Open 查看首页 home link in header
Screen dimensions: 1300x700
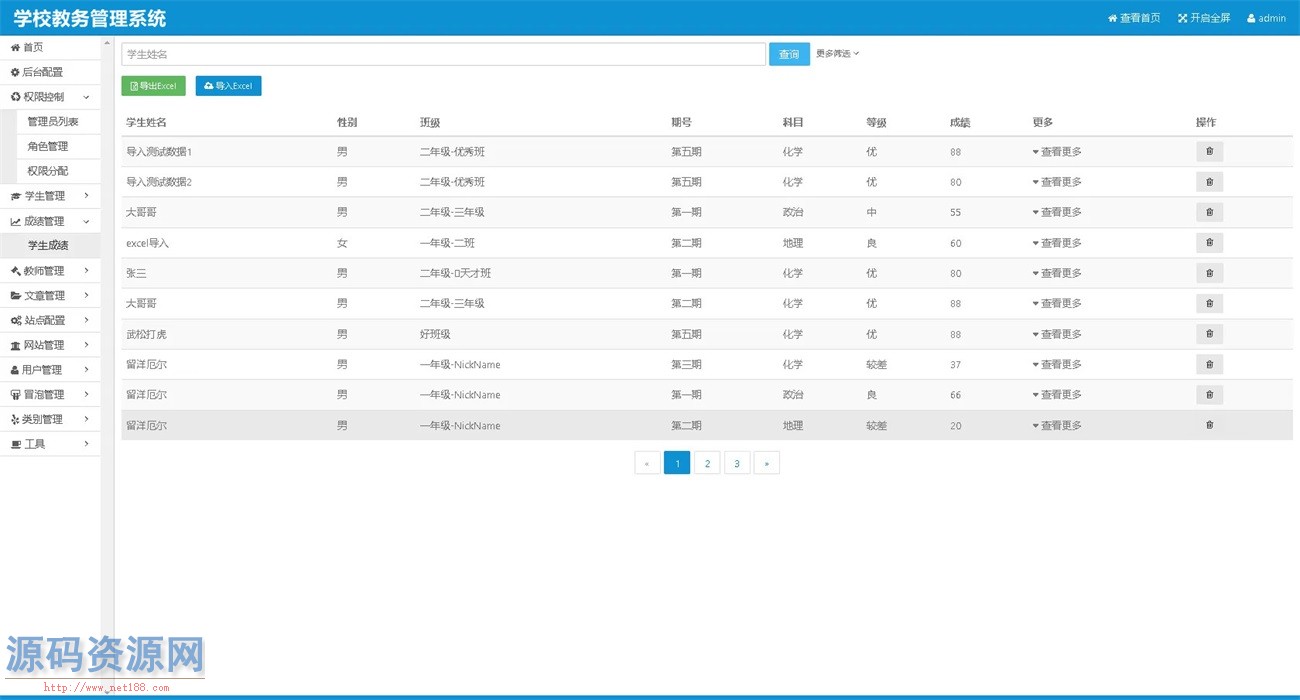(1134, 18)
